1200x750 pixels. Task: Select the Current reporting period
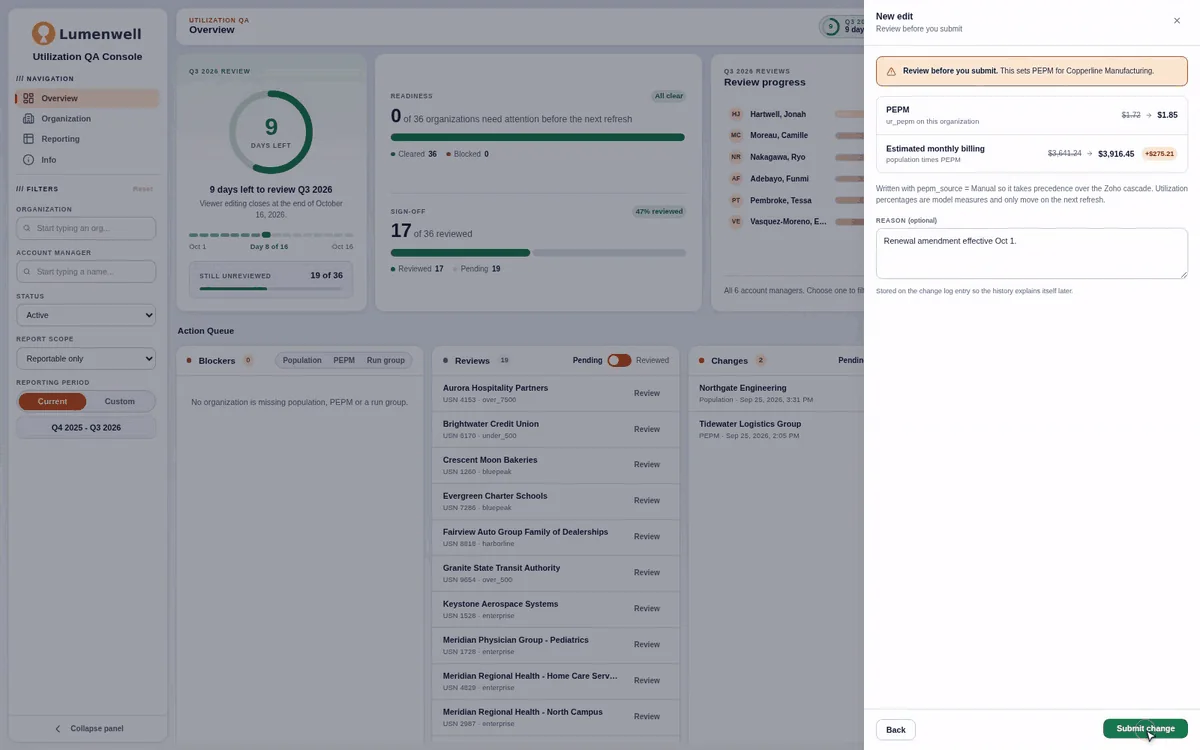click(x=53, y=401)
